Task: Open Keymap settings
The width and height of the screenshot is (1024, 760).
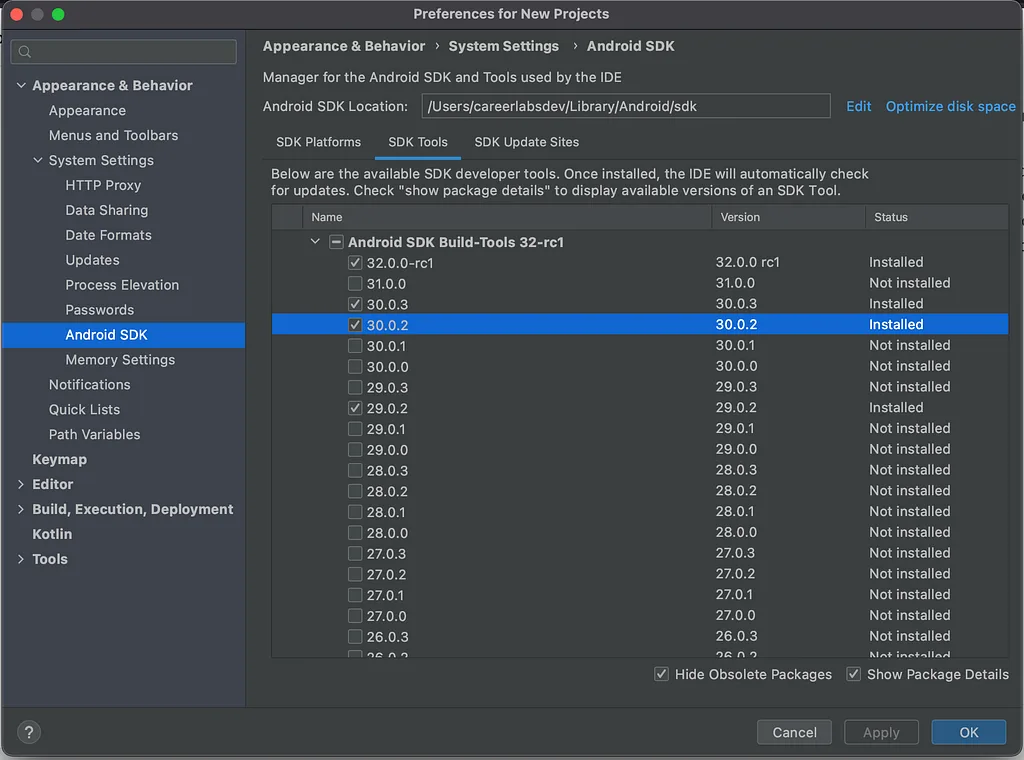Action: point(59,459)
